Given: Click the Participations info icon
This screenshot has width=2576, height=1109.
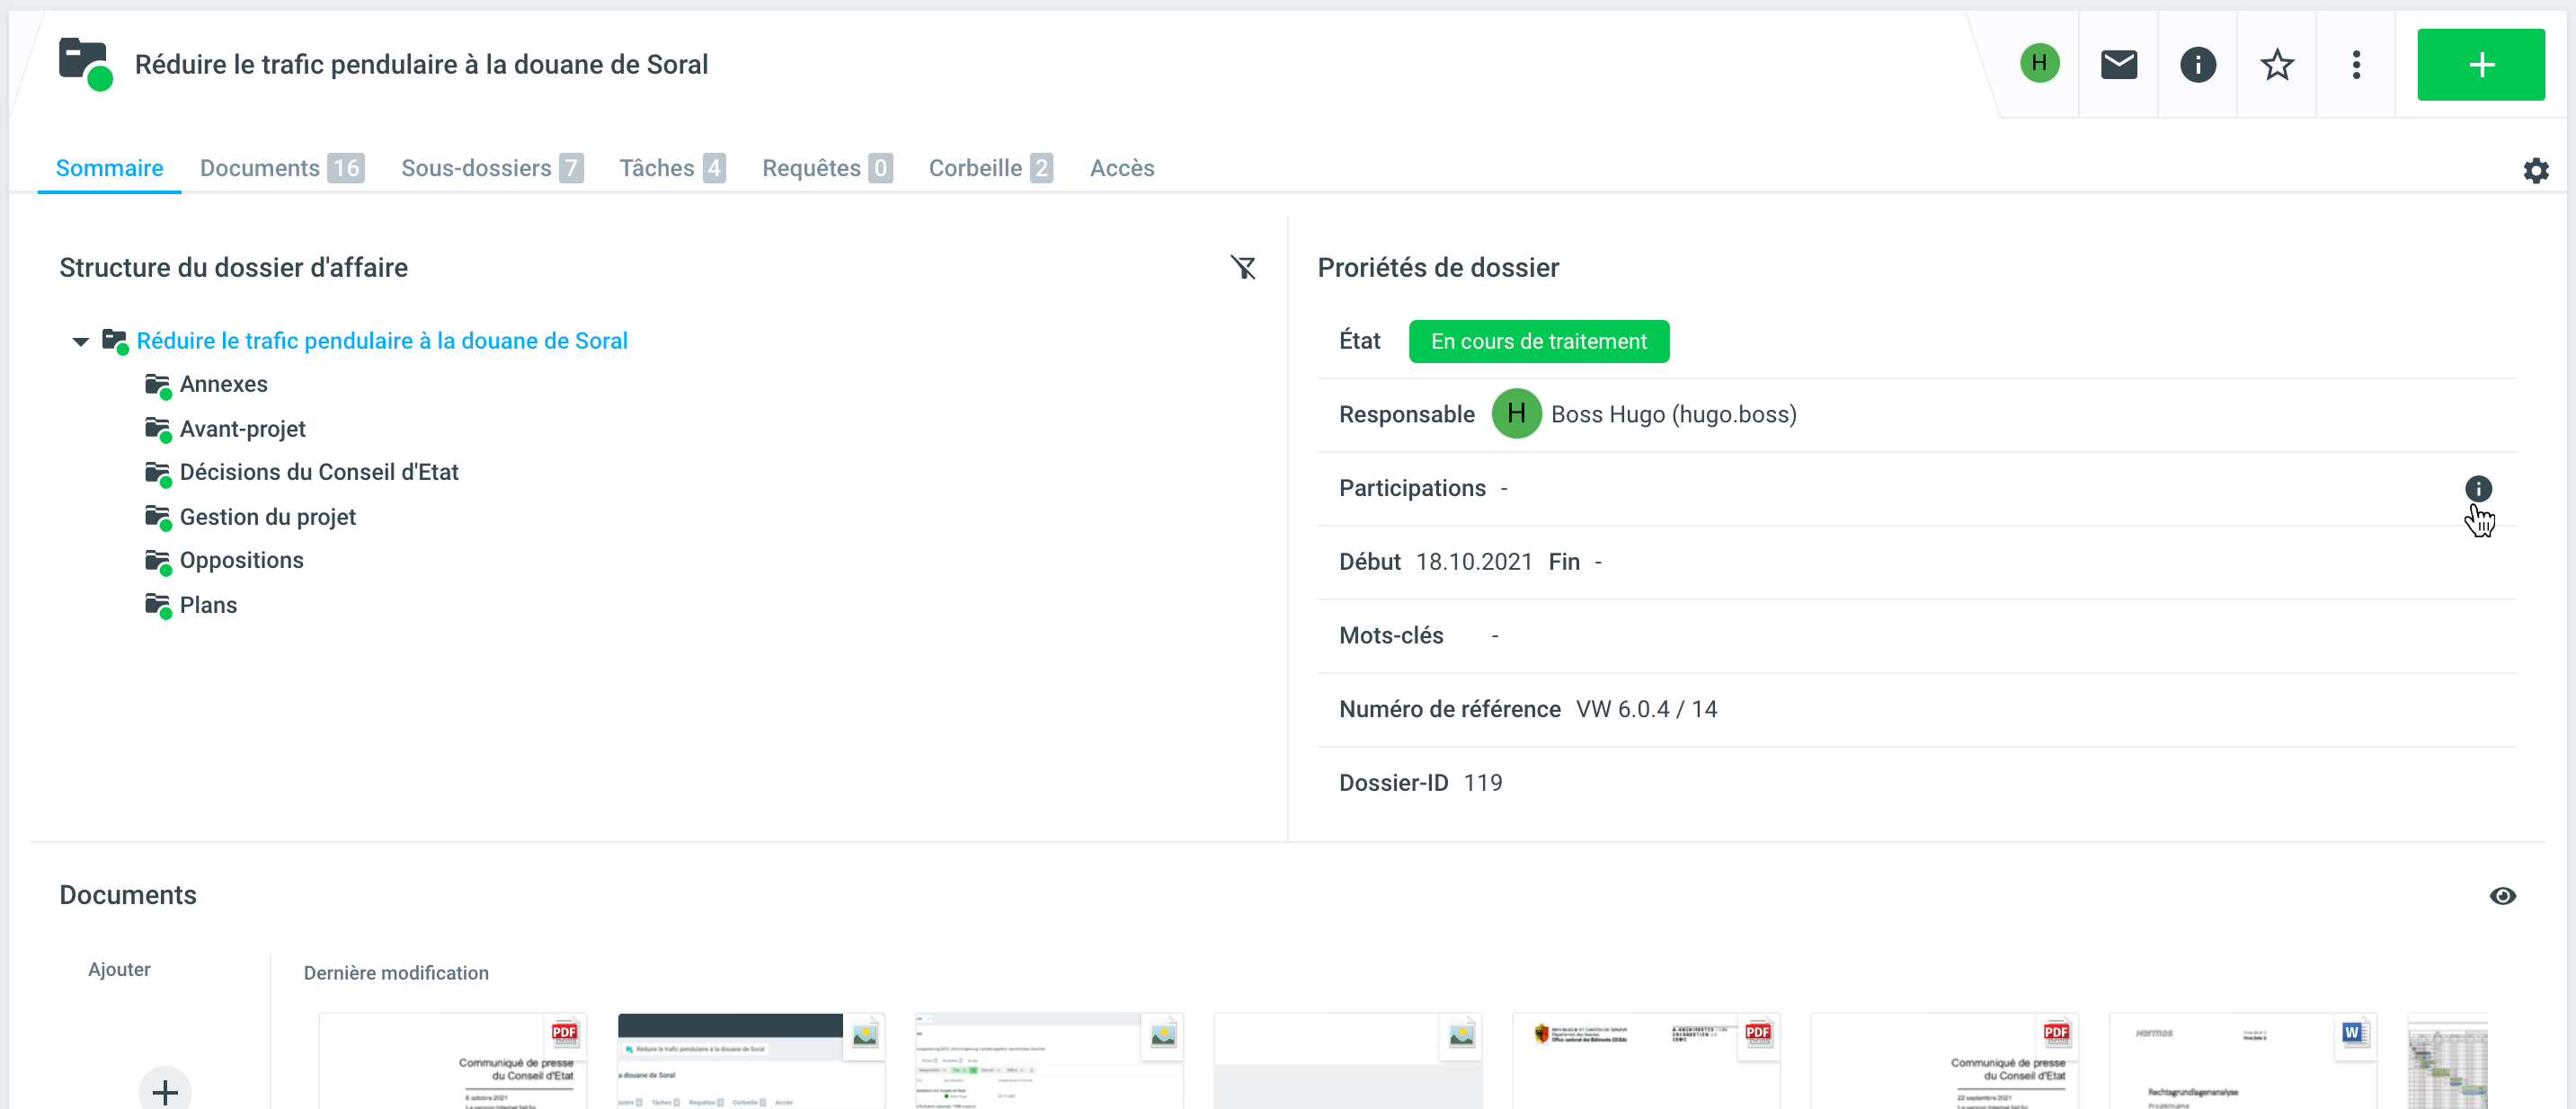Looking at the screenshot, I should pyautogui.click(x=2477, y=488).
